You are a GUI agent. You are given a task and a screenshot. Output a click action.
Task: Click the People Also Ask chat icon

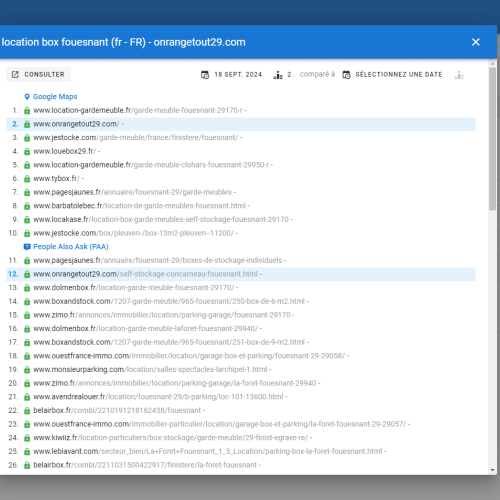point(27,247)
